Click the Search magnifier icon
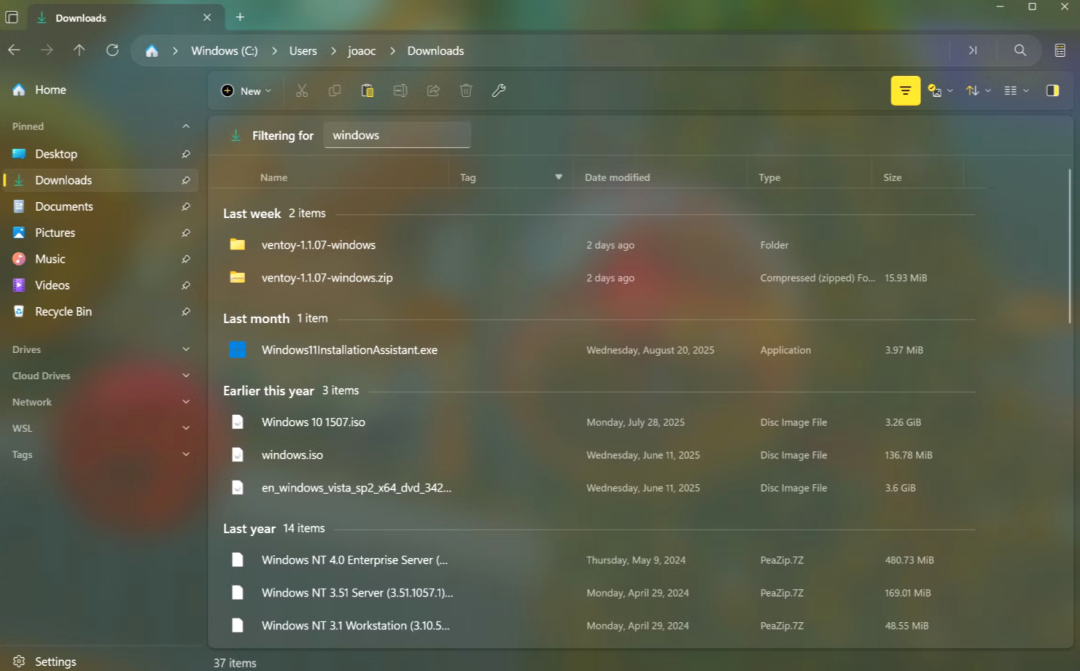Viewport: 1080px width, 671px height. [1020, 50]
